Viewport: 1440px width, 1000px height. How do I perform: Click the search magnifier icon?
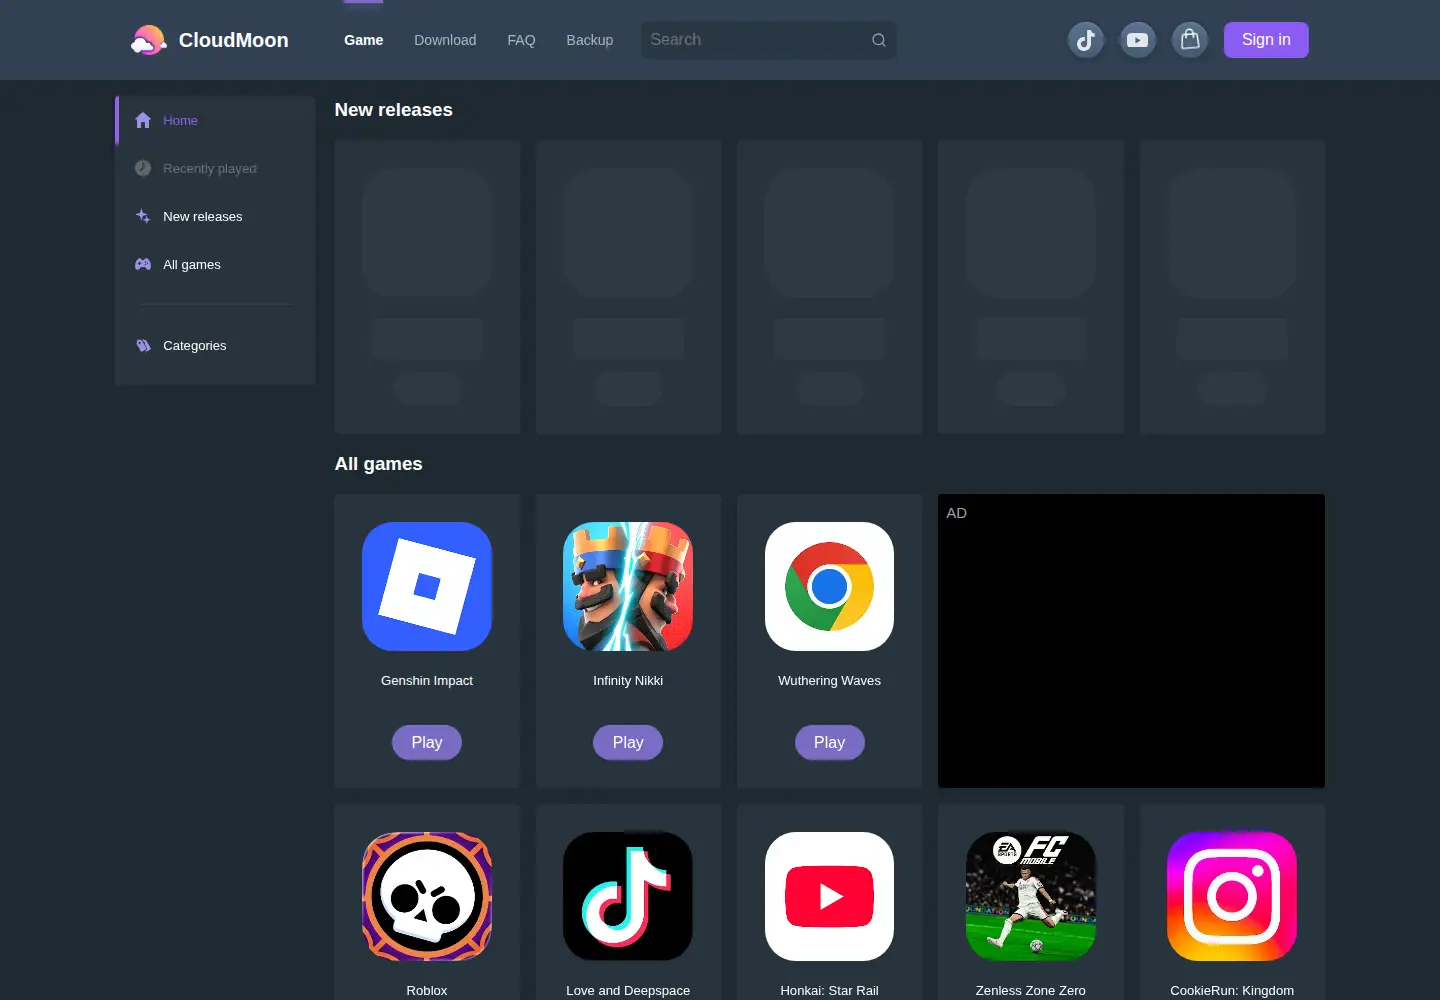879,40
